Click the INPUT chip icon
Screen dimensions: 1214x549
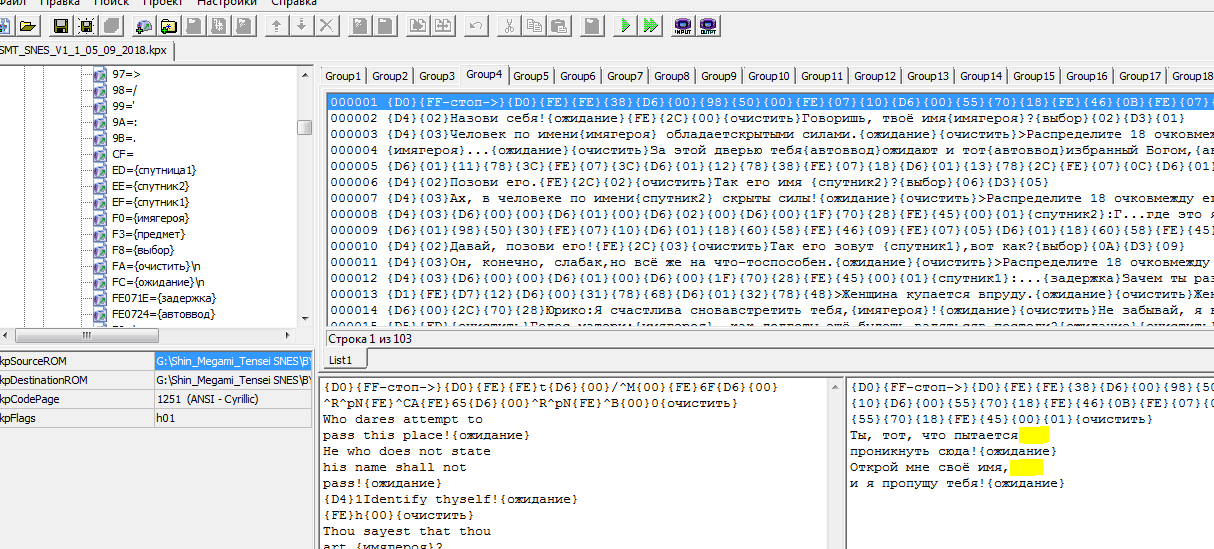(x=684, y=25)
